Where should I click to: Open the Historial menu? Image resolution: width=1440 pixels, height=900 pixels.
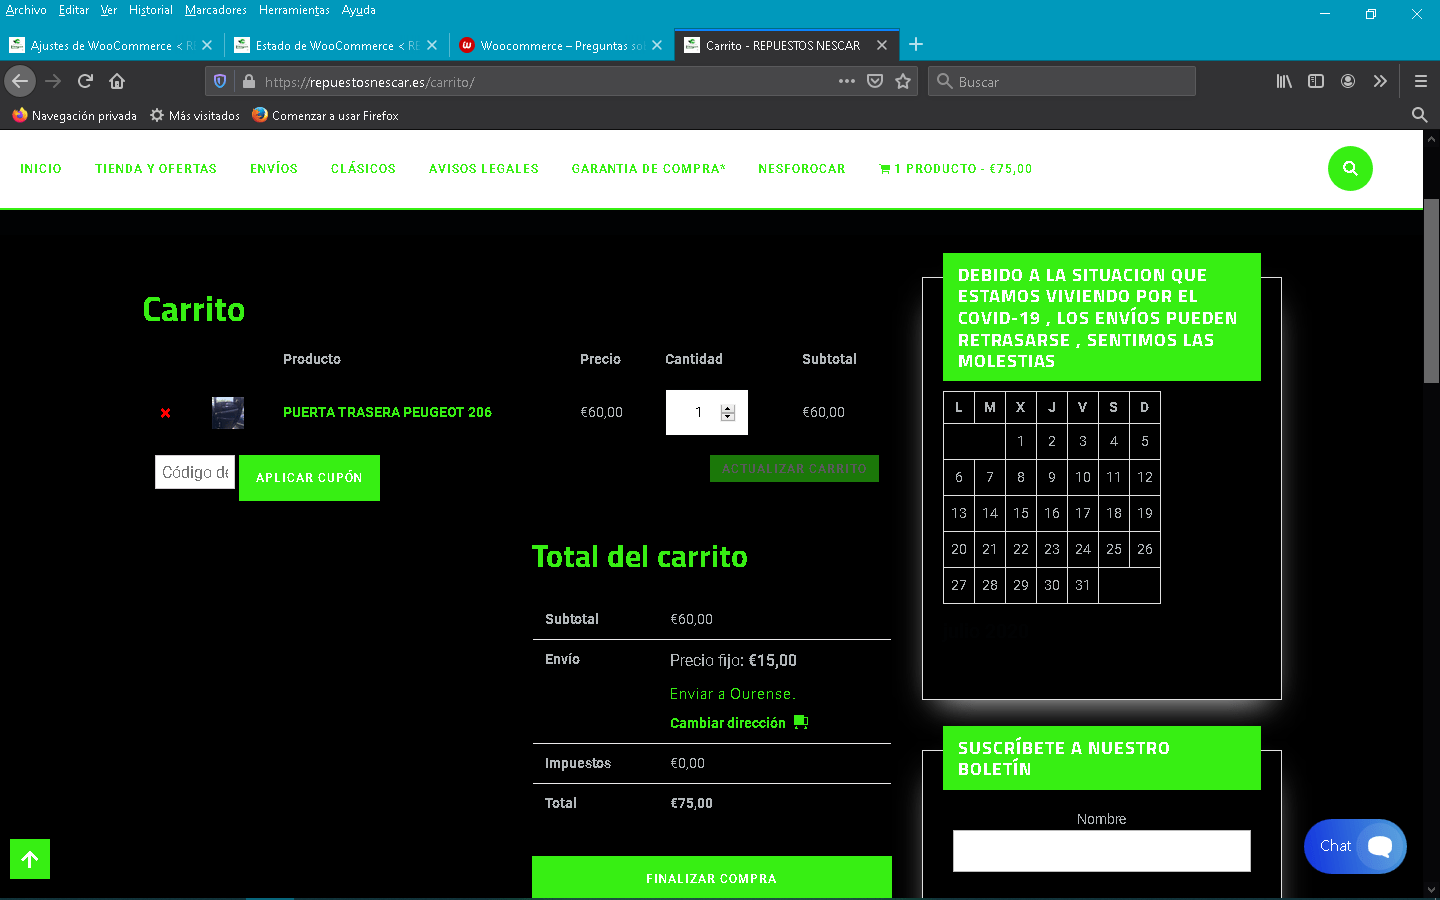click(x=150, y=10)
